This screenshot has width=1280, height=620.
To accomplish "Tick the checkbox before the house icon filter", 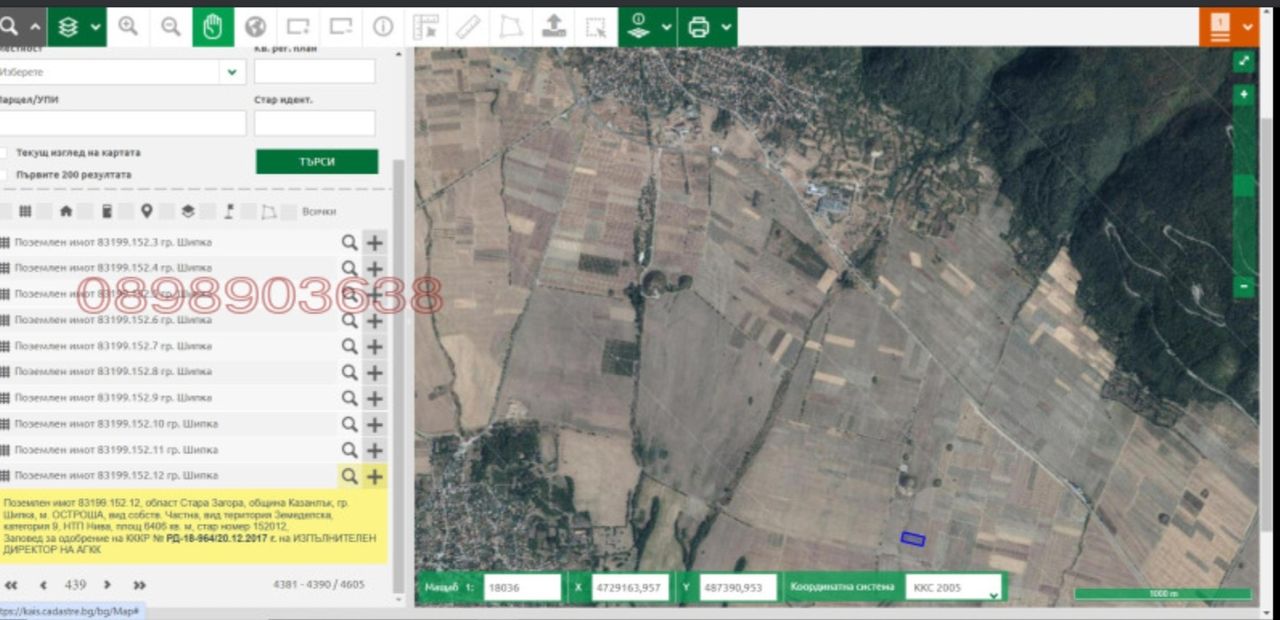I will pos(45,212).
